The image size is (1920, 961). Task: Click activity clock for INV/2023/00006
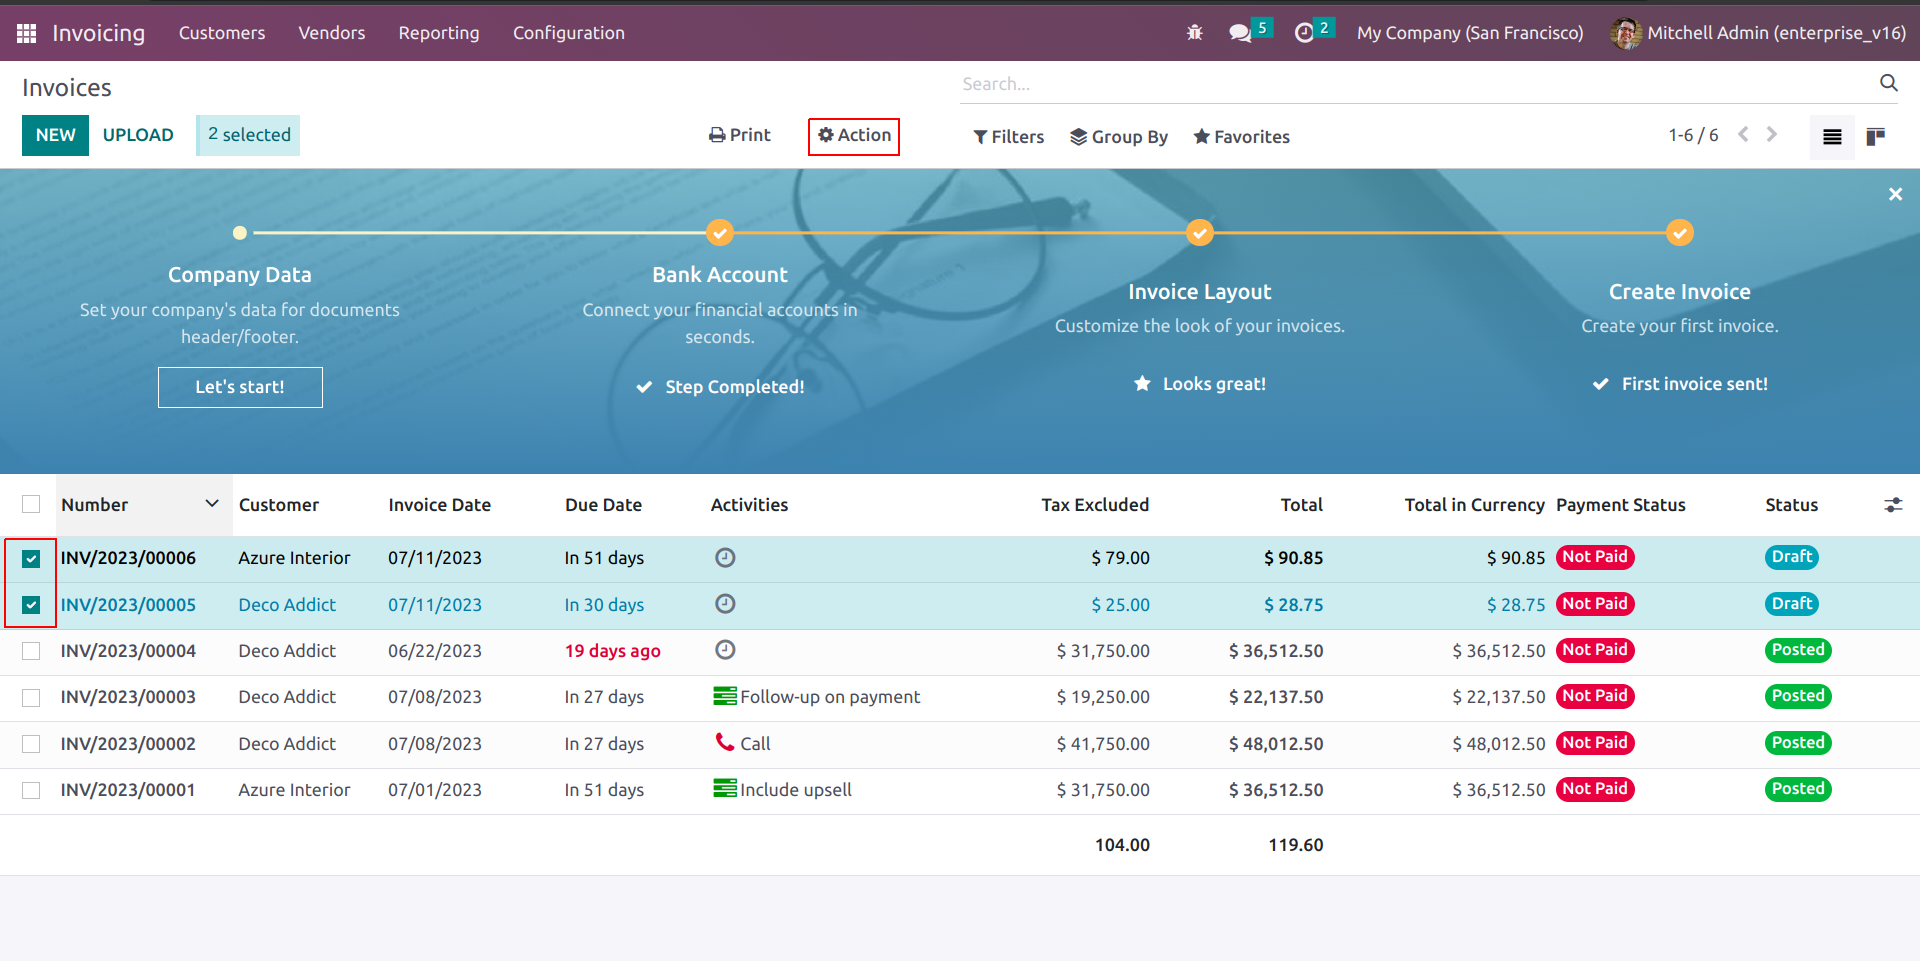(x=725, y=558)
